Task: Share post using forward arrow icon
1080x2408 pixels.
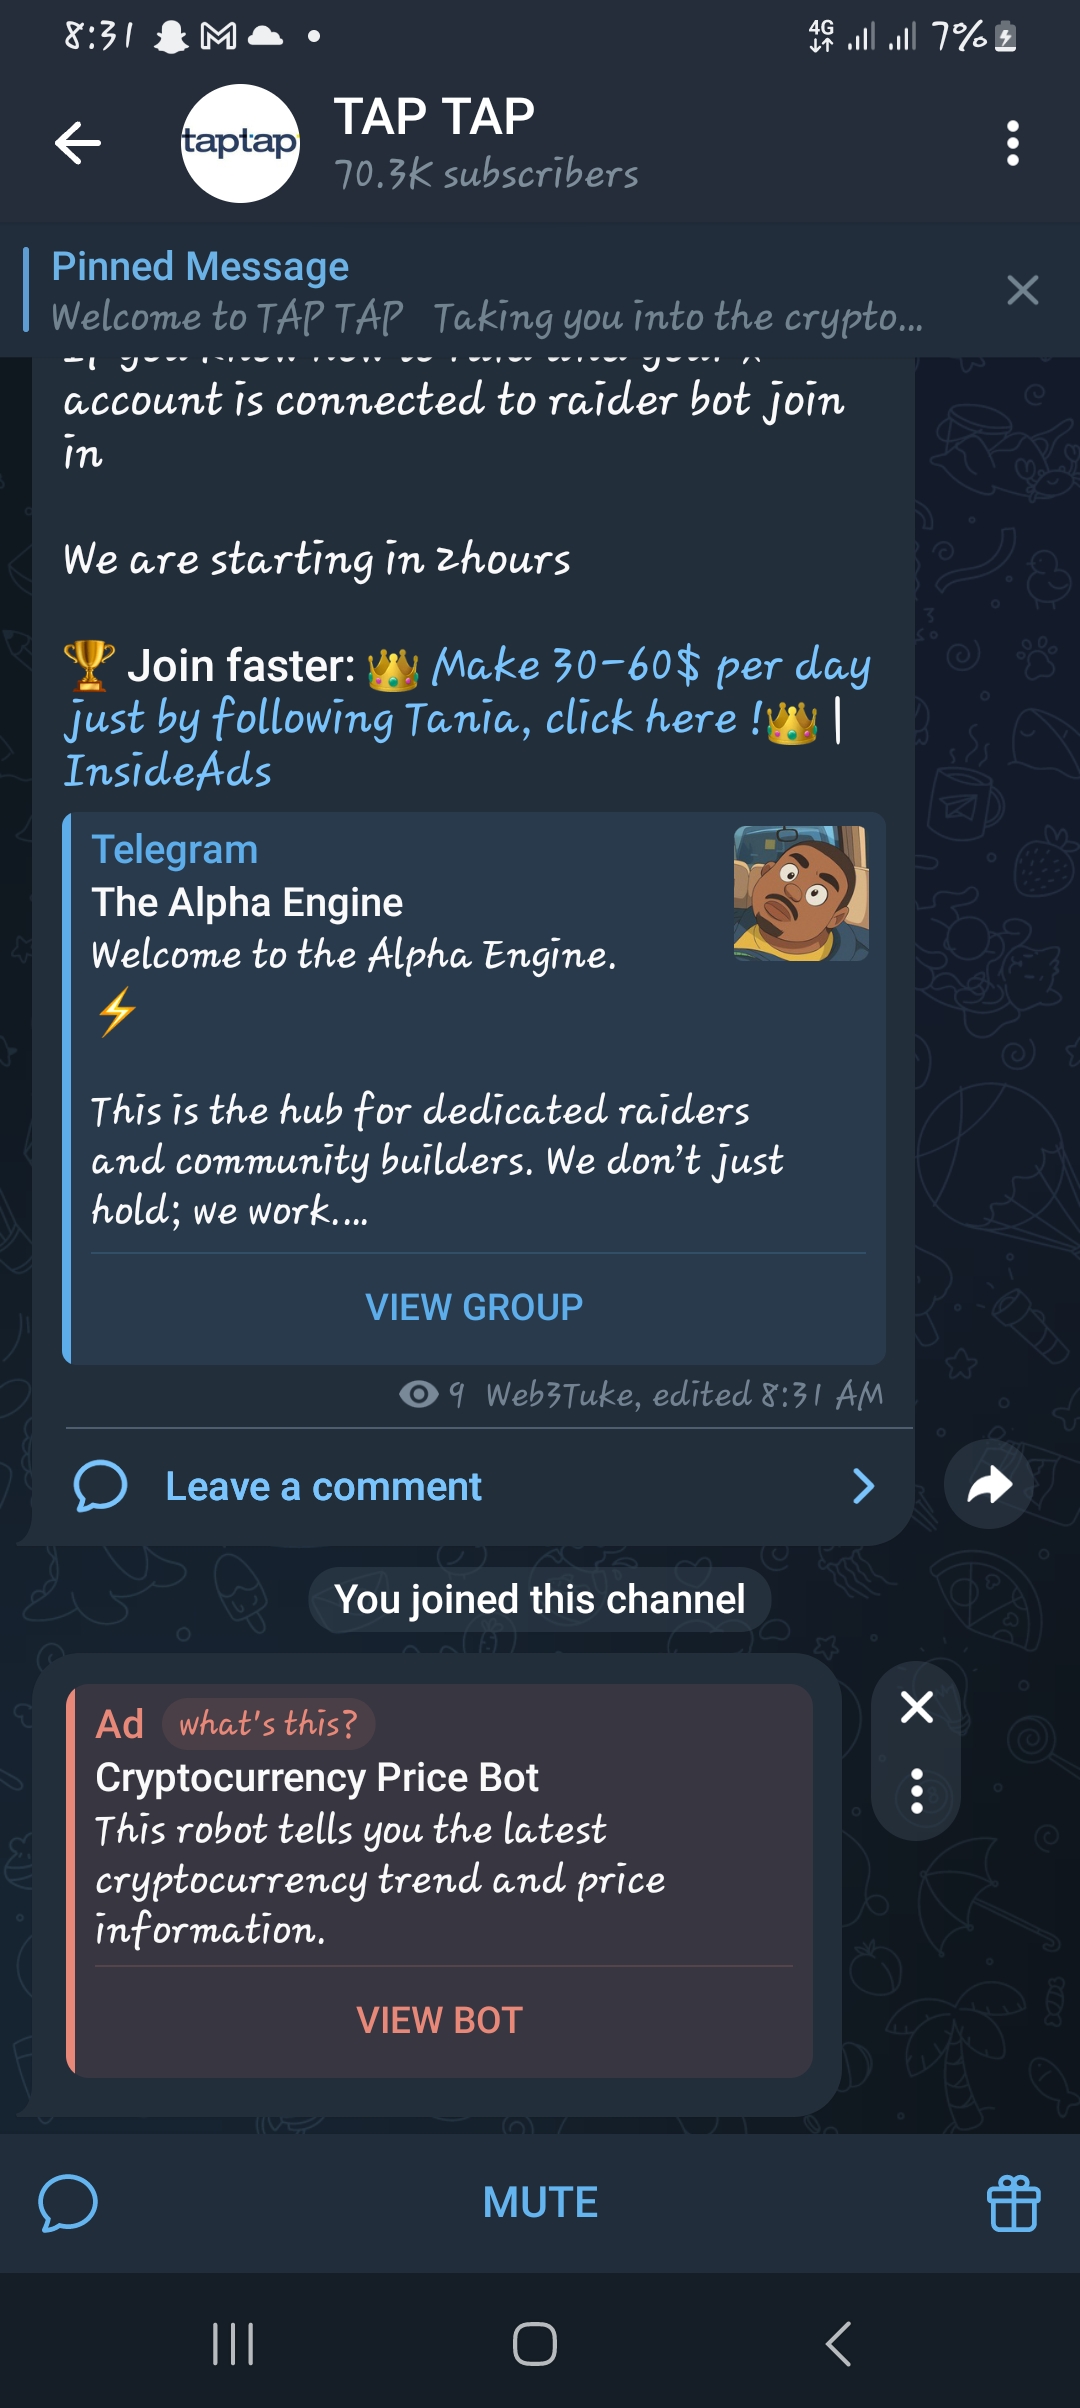Action: click(989, 1485)
